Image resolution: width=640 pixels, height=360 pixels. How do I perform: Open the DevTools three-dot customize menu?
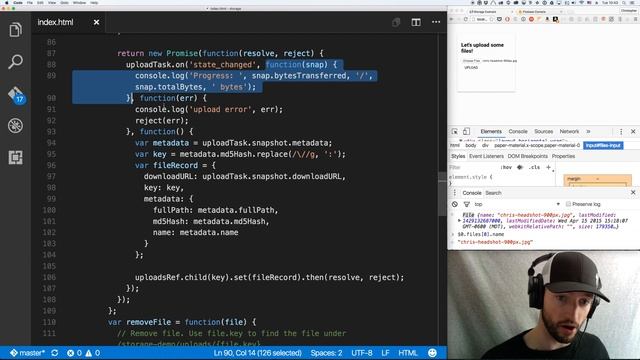[x=621, y=131]
